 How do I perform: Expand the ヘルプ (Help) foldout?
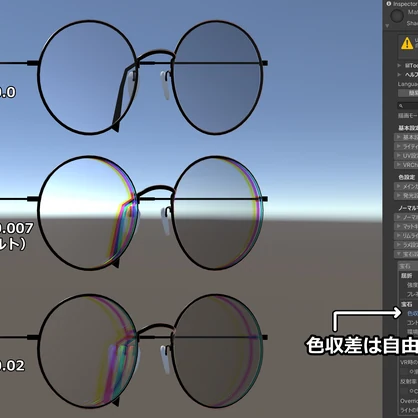[x=399, y=74]
